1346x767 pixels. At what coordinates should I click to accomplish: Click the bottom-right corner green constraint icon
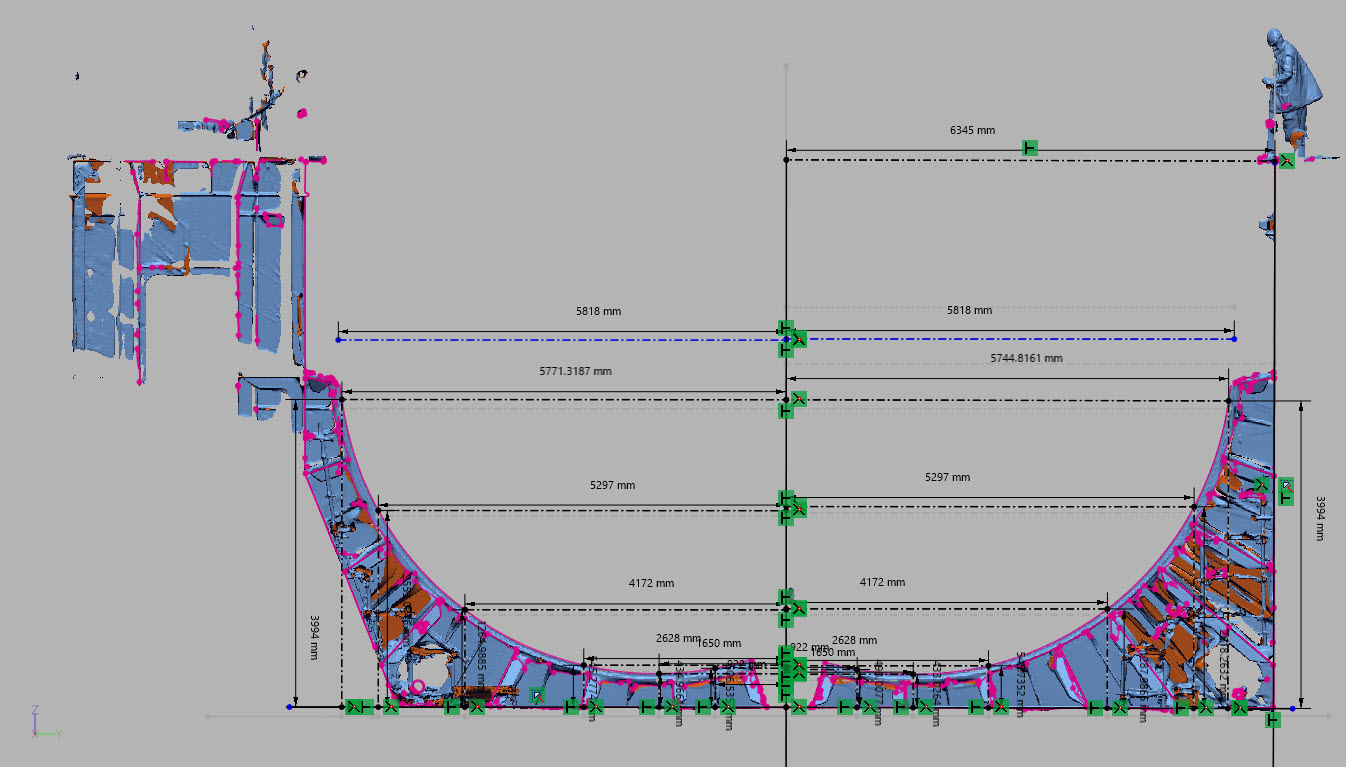(x=1272, y=718)
